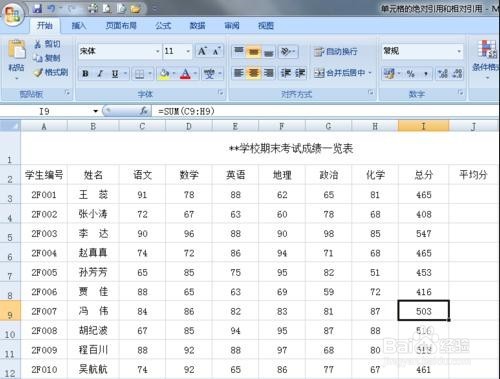Open the Name Box dropdown arrow
This screenshot has width=500, height=379.
coord(96,111)
